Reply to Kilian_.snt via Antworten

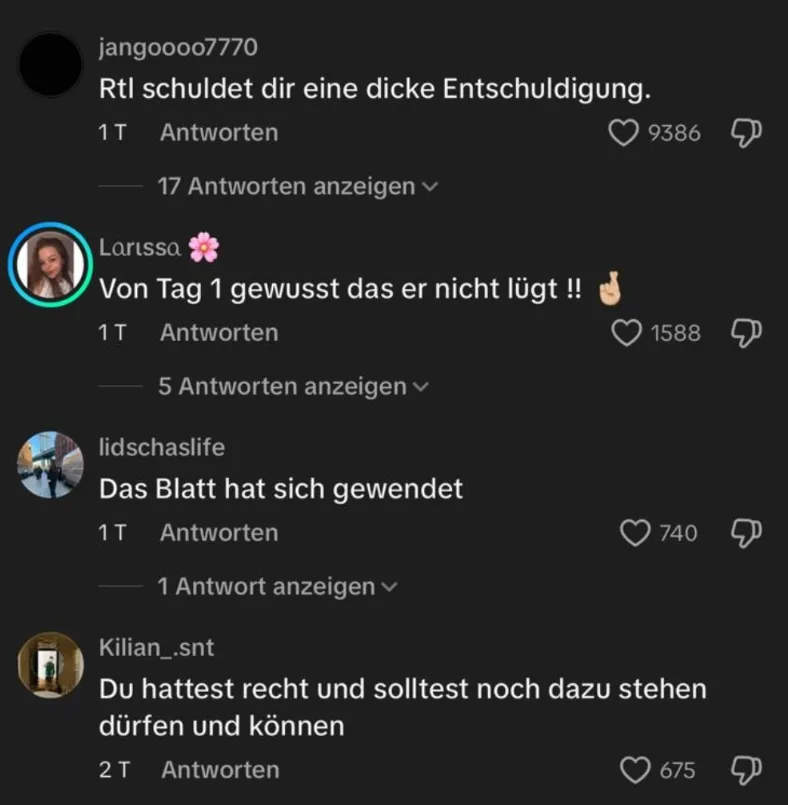click(220, 770)
